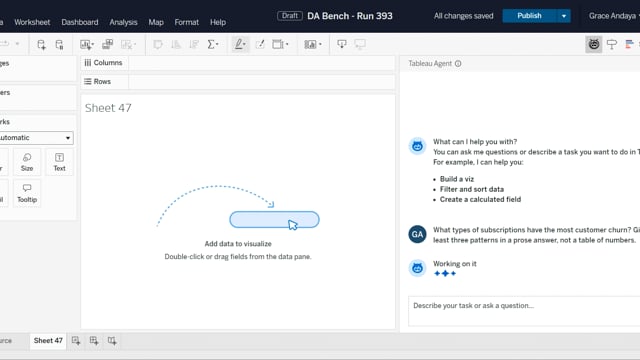
Task: Click the Size button on Marks card
Action: tap(27, 162)
